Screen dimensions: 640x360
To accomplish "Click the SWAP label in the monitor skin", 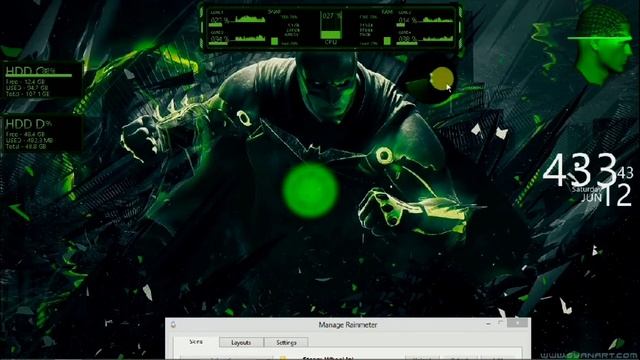I will pyautogui.click(x=274, y=12).
